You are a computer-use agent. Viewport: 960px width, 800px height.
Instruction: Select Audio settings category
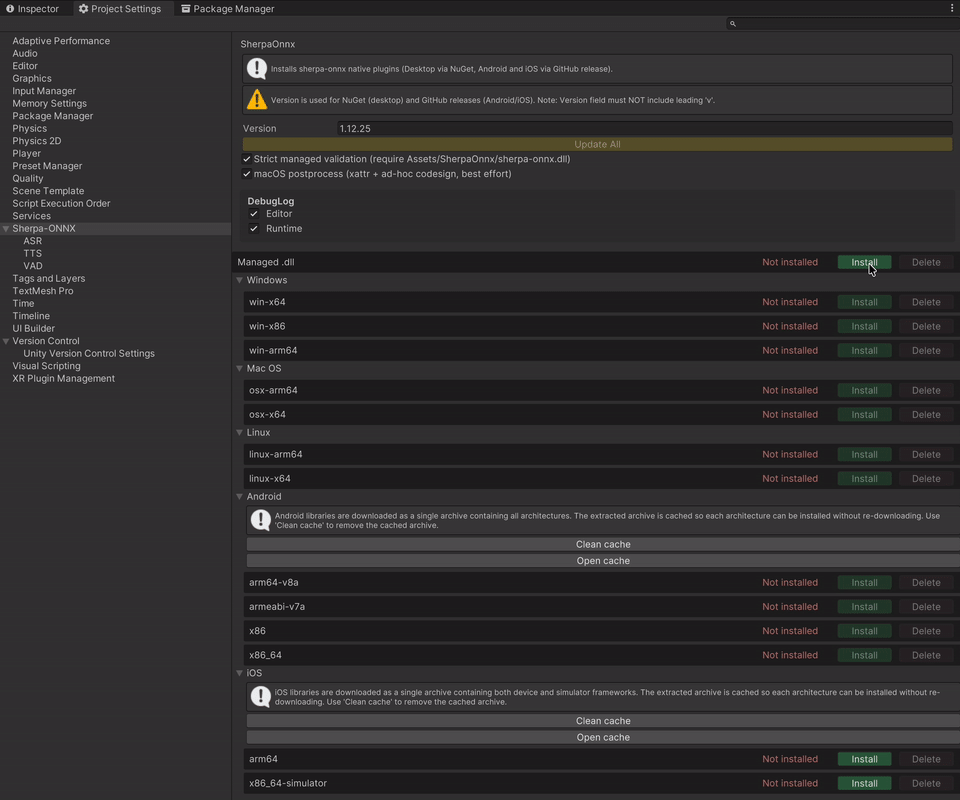pyautogui.click(x=24, y=53)
